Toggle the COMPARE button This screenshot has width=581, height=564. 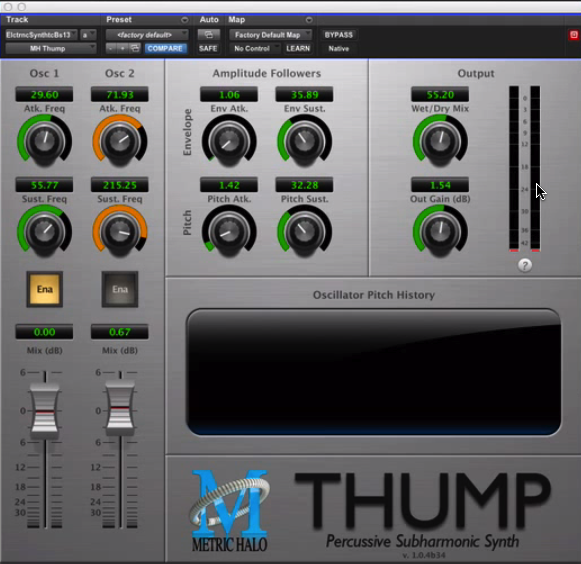(165, 49)
